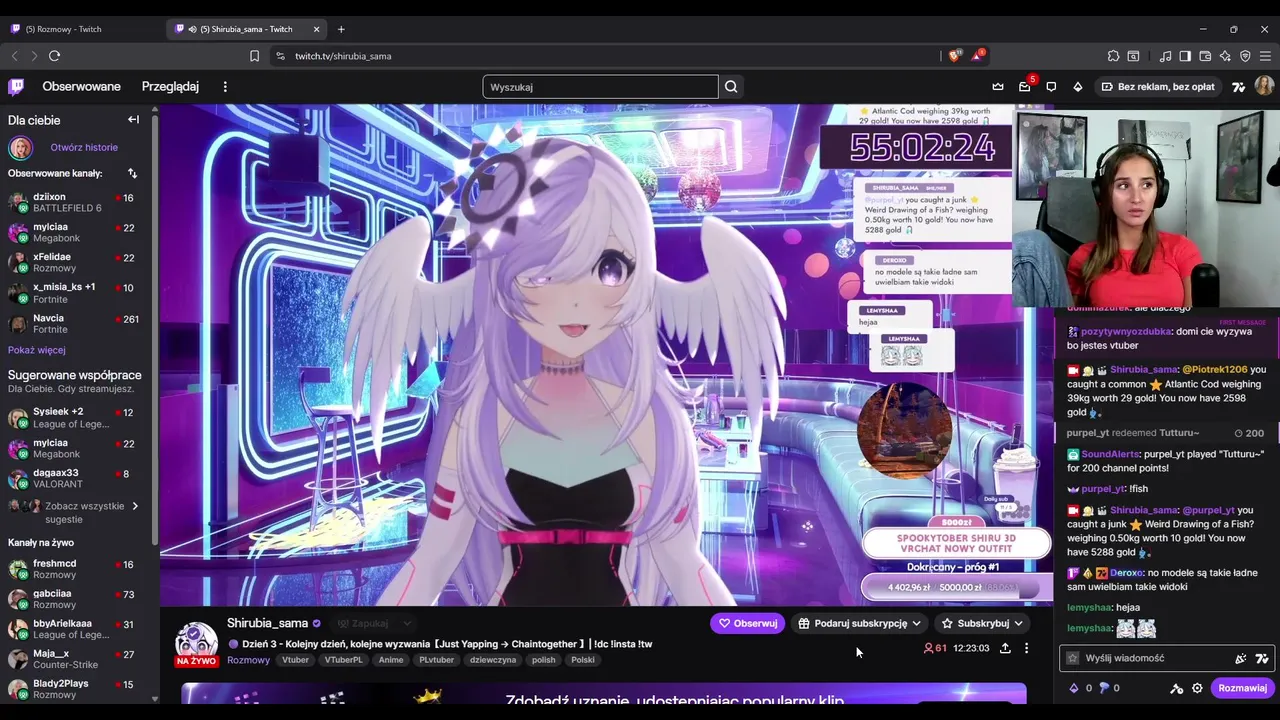Image resolution: width=1280 pixels, height=720 pixels.
Task: Open Navcia channel in sidebar
Action: pyautogui.click(x=75, y=323)
